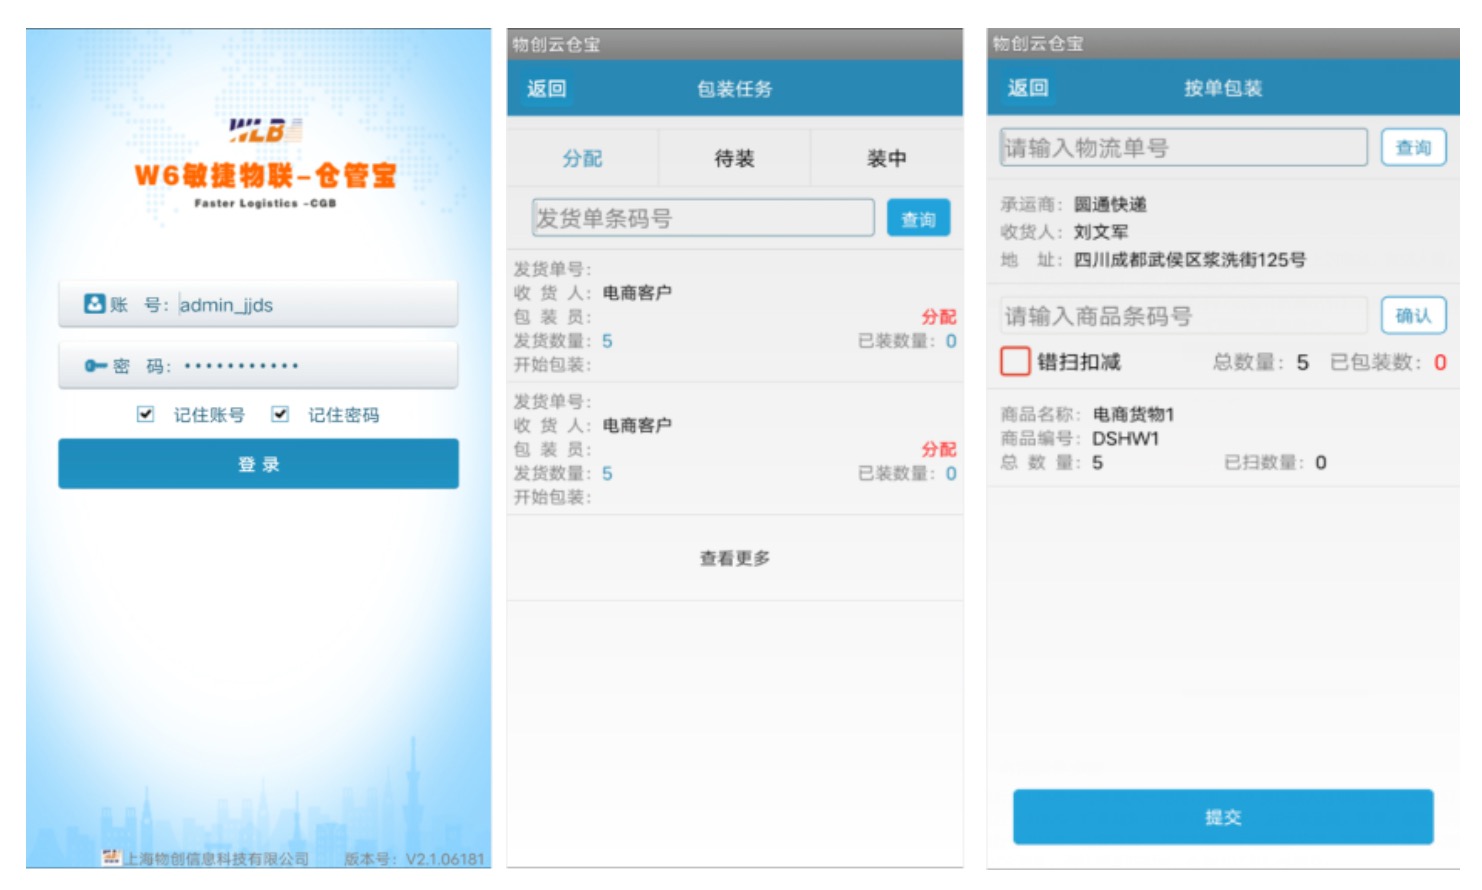Click the company logo in footer
Viewport: 1482px width, 890px height.
point(111,857)
